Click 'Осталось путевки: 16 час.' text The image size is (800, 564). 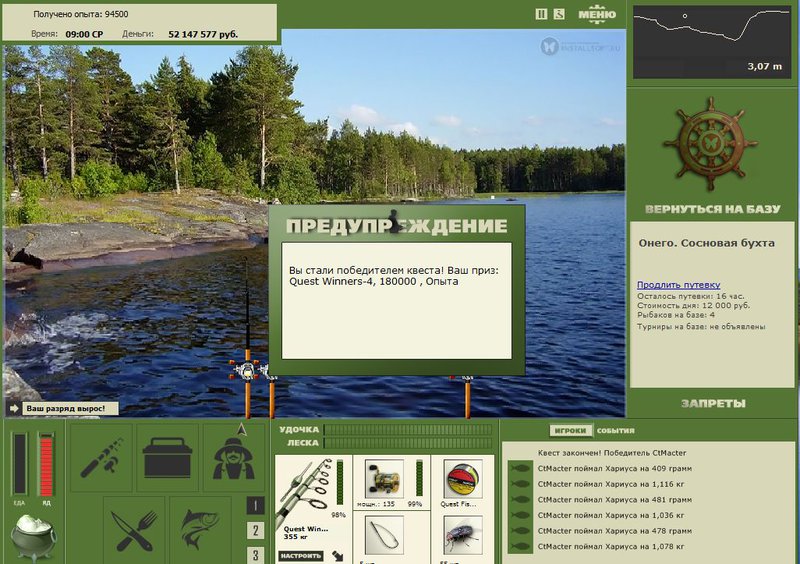point(691,296)
